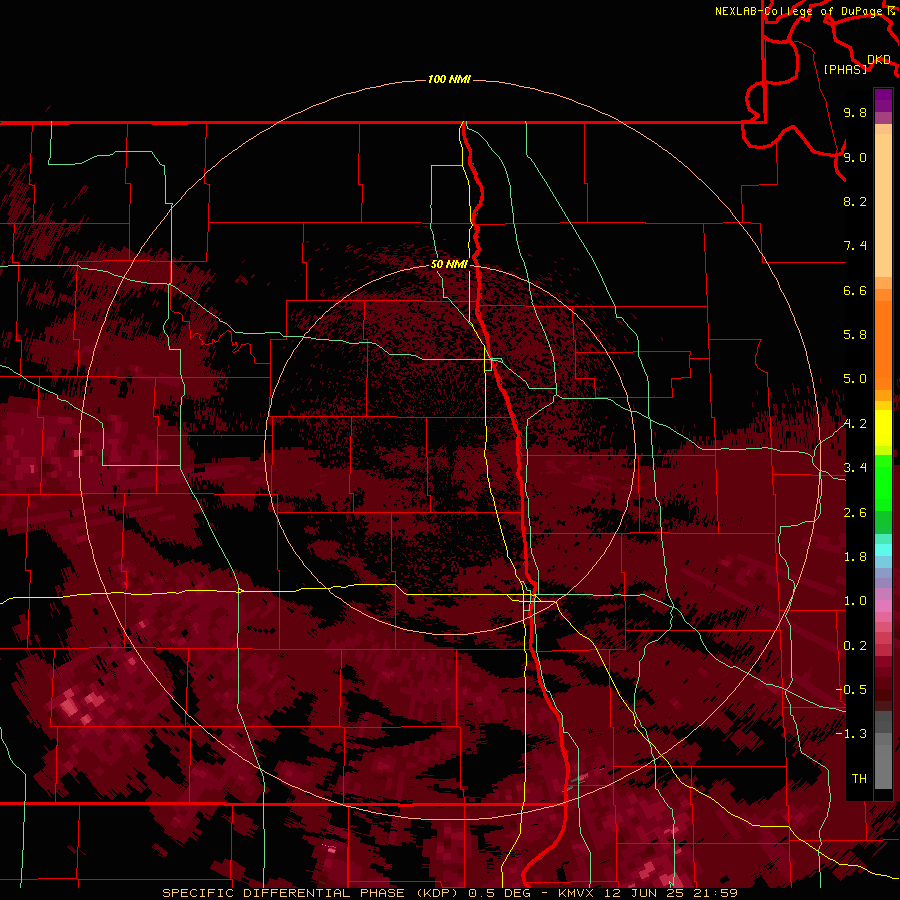Click the 2.6 value on the color scale
This screenshot has height=900, width=900.
(x=855, y=512)
